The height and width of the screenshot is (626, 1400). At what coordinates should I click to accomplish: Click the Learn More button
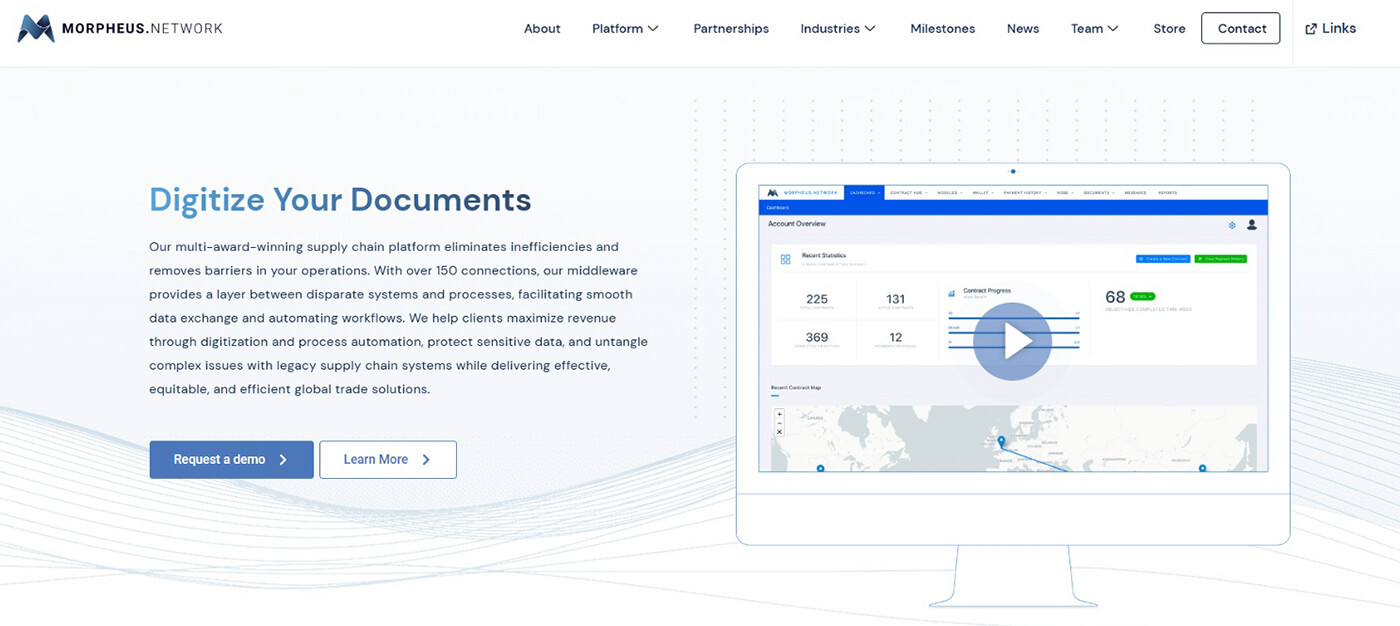tap(387, 460)
